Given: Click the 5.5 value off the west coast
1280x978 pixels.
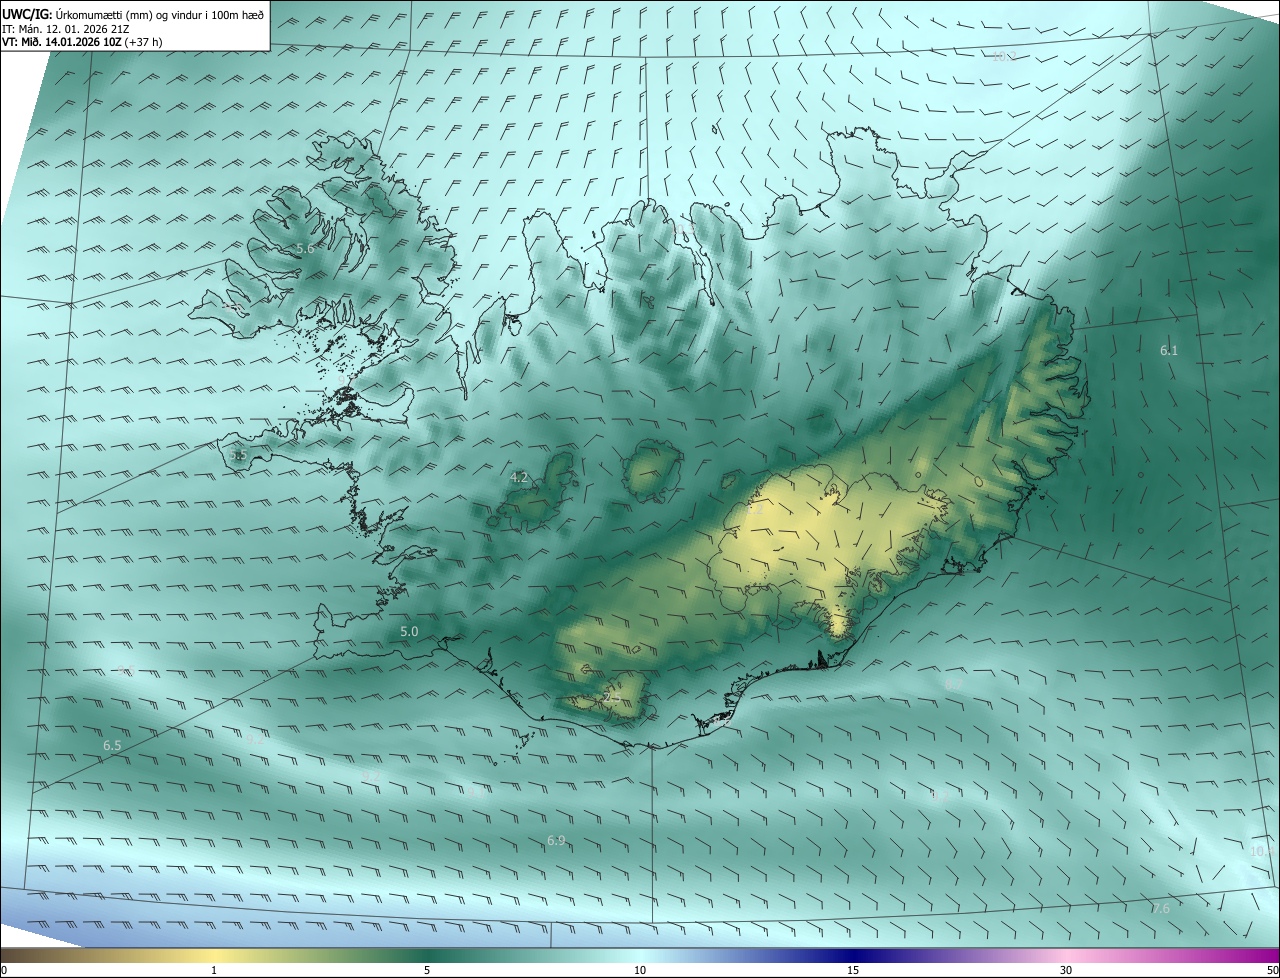Looking at the screenshot, I should click(x=237, y=455).
